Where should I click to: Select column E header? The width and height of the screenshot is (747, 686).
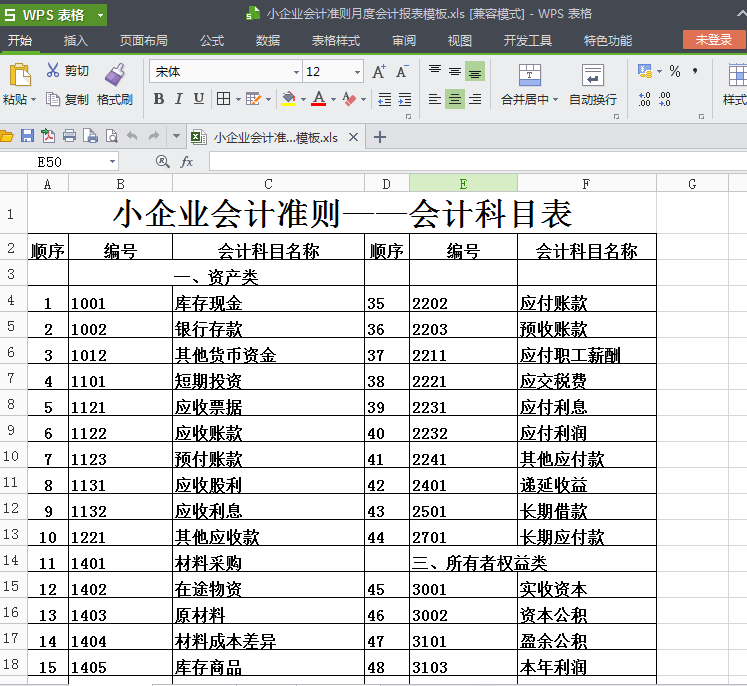click(x=463, y=183)
